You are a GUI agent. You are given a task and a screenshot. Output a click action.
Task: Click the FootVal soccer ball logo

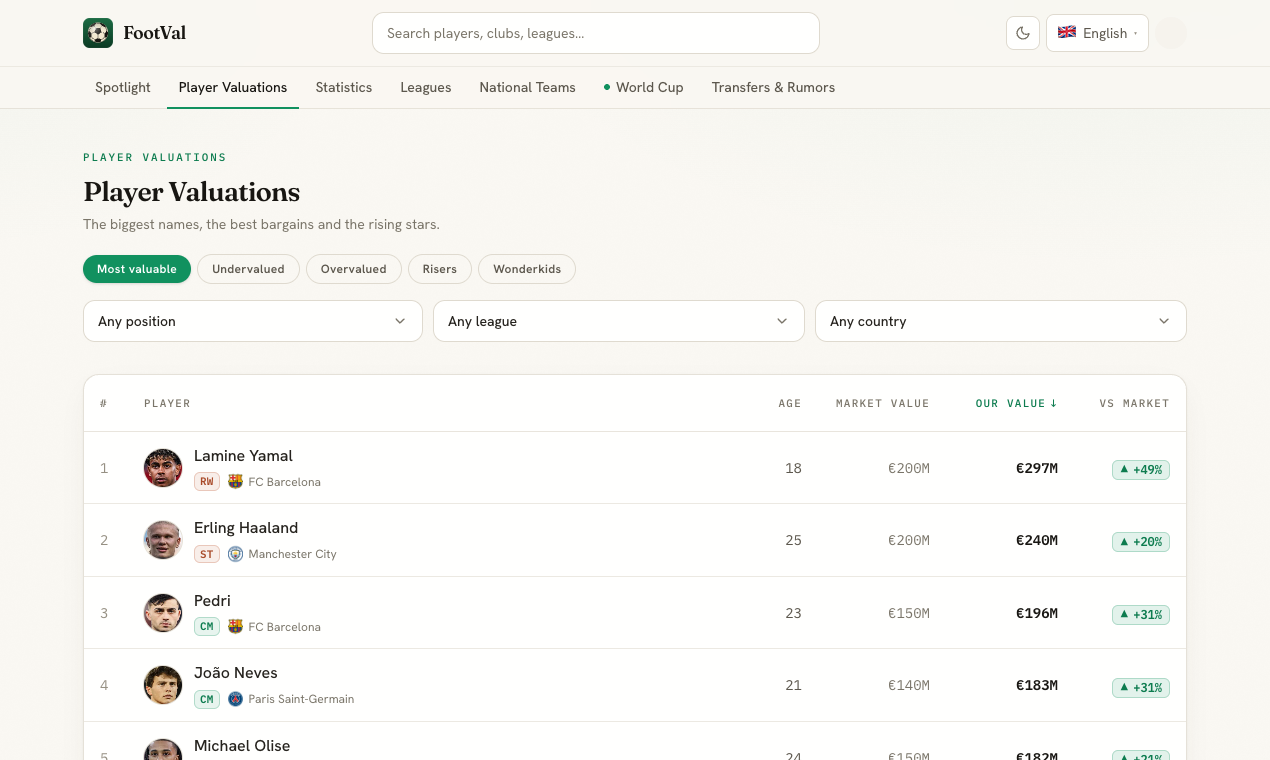point(98,33)
